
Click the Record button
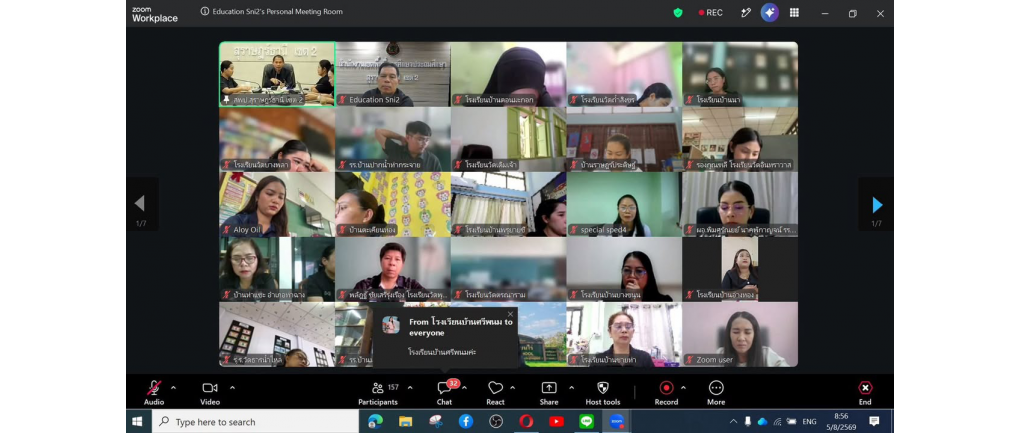pyautogui.click(x=666, y=393)
